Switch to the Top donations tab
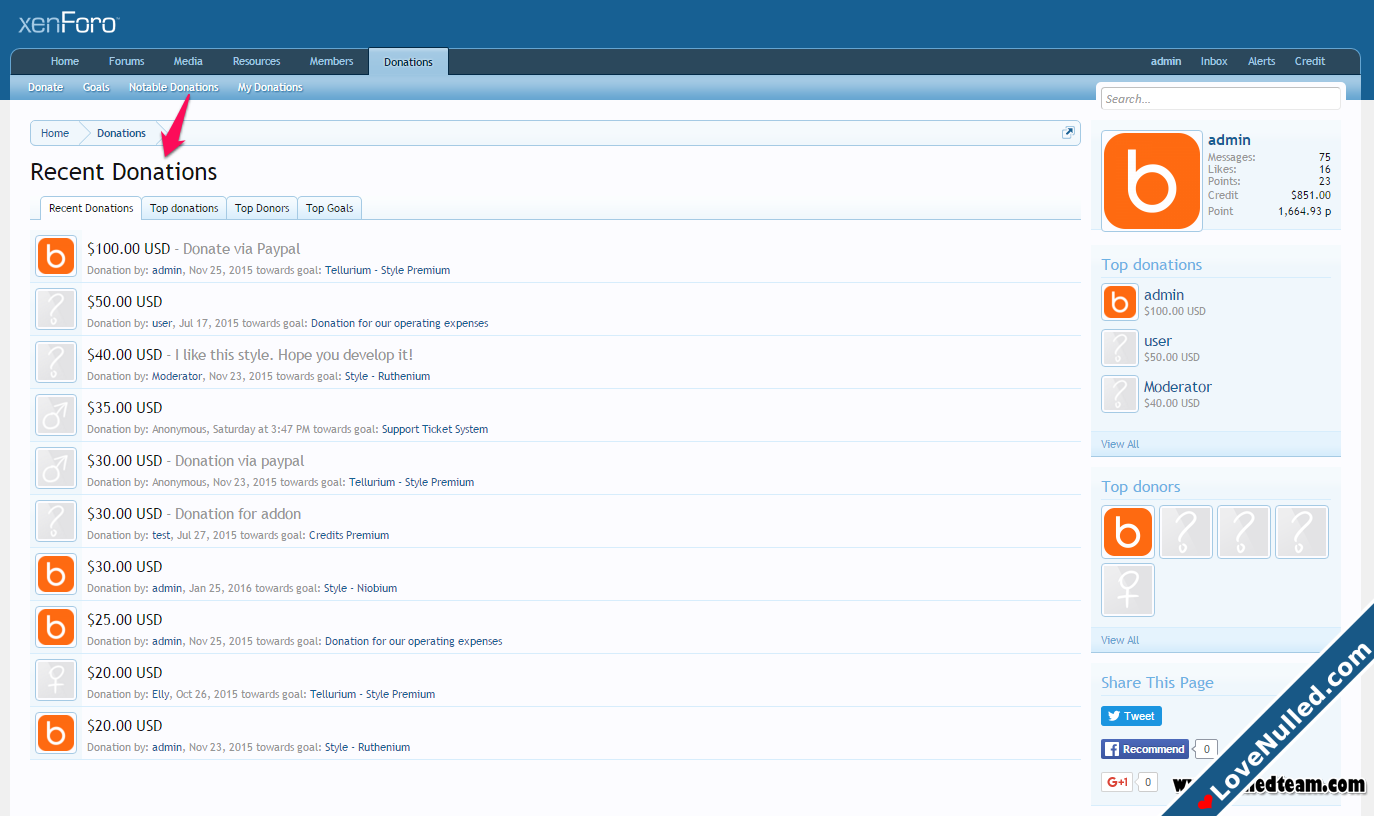 tap(184, 208)
